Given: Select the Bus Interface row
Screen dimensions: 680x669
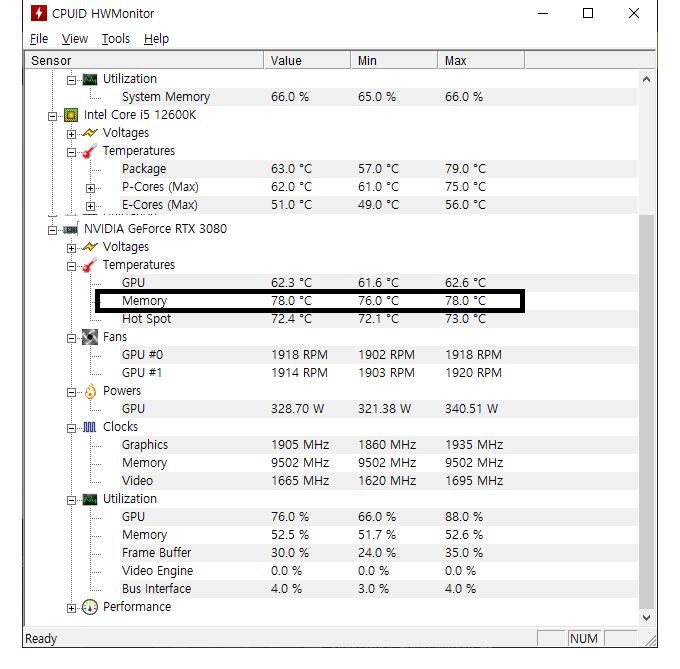Looking at the screenshot, I should click(379, 589).
